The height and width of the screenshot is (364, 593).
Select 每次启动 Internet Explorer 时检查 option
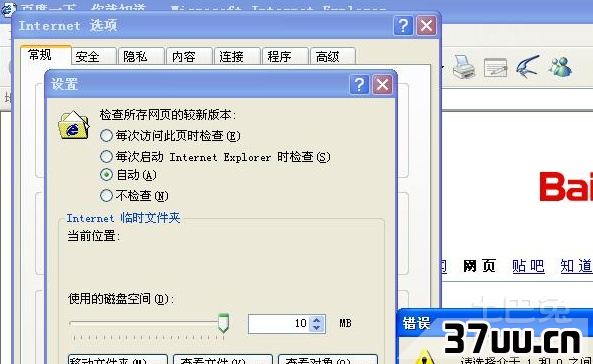pyautogui.click(x=215, y=156)
